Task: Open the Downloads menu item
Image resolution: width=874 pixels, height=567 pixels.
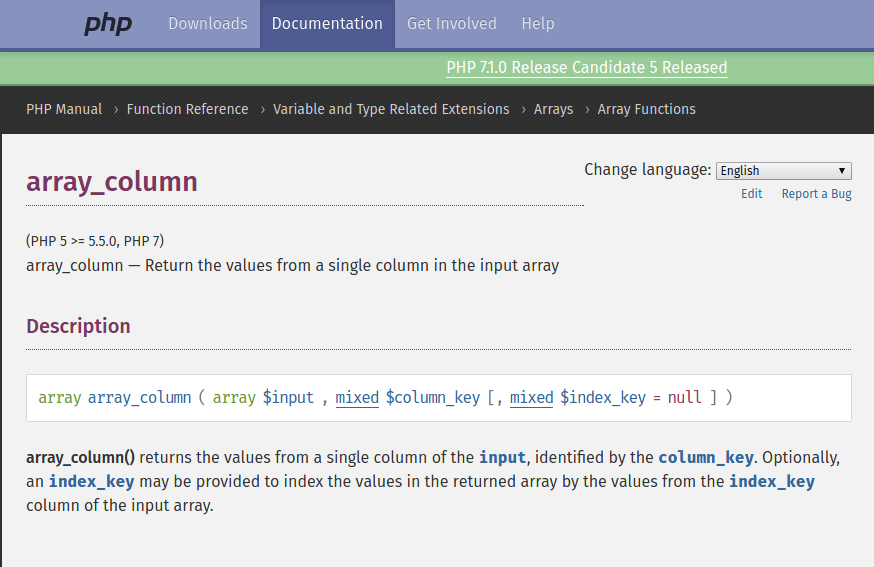Action: 208,23
